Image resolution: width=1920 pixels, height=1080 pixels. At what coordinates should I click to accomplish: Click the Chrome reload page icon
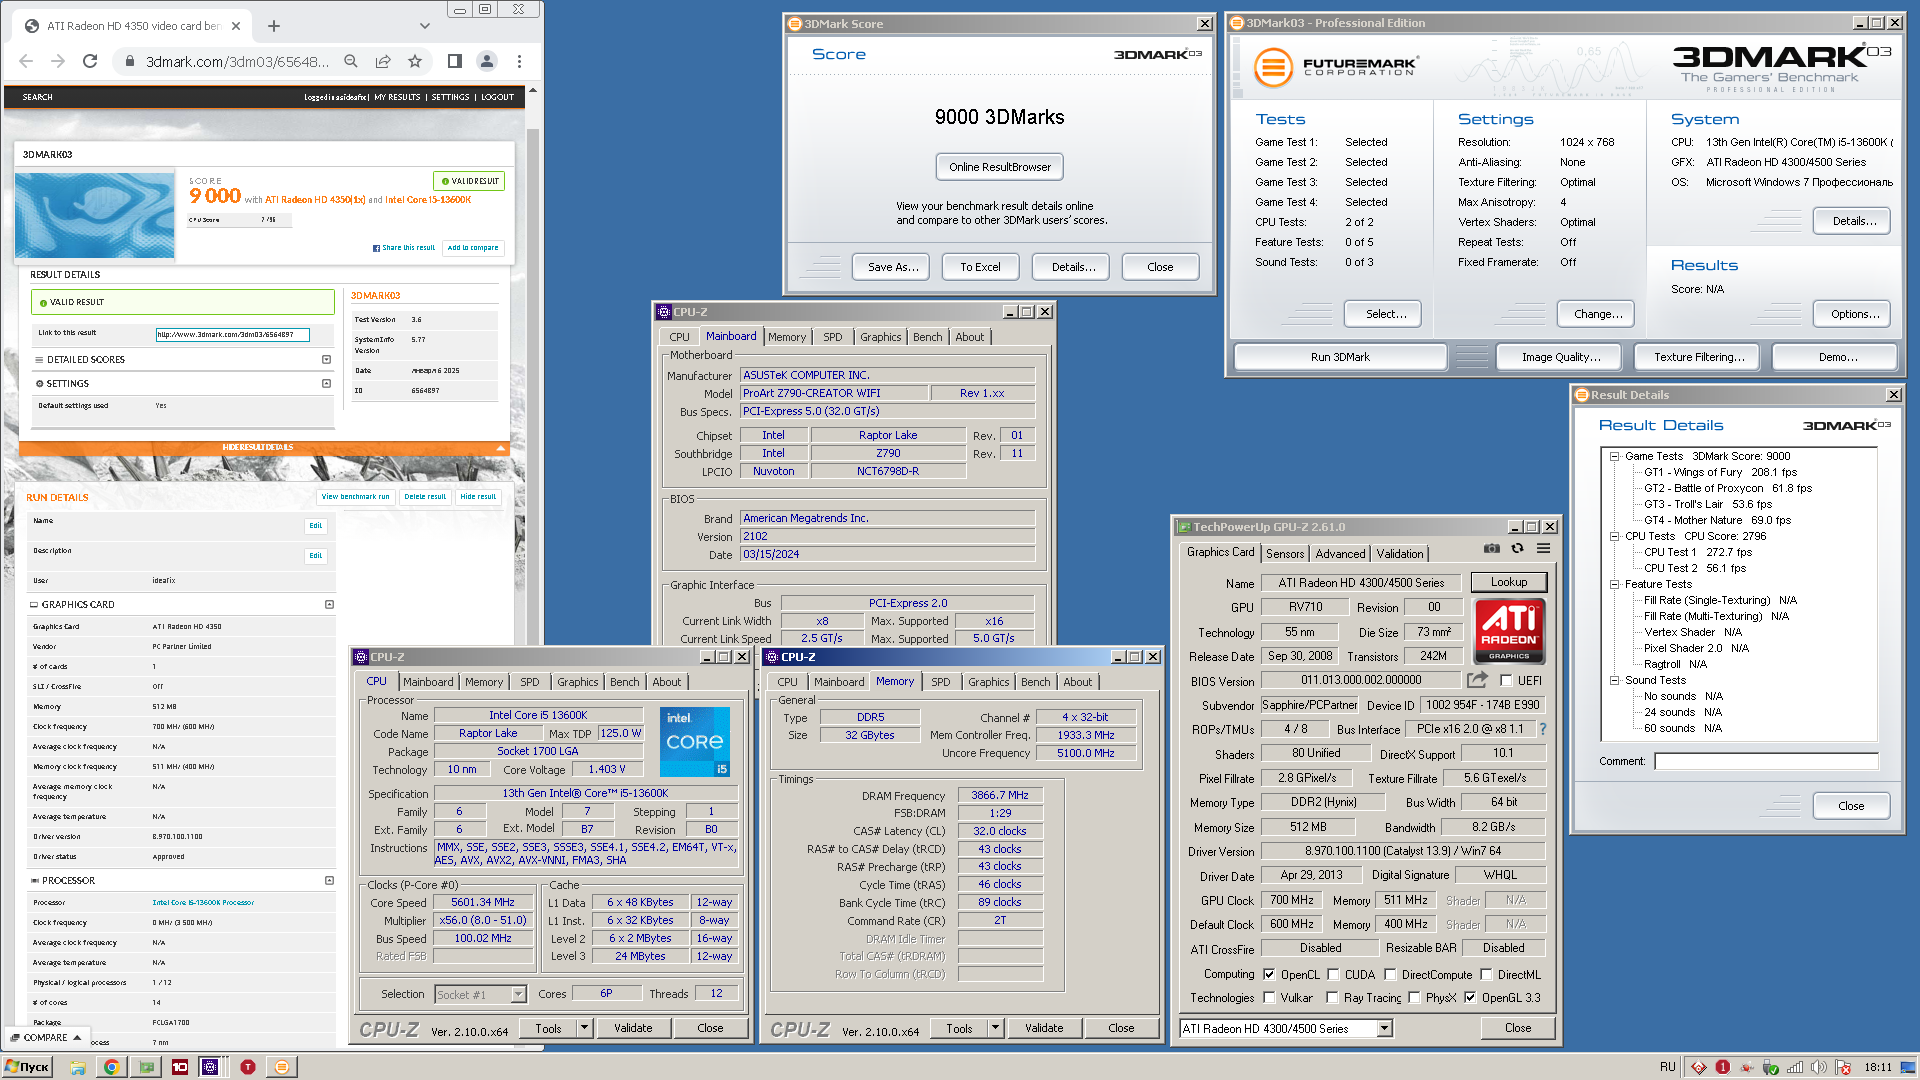tap(90, 61)
